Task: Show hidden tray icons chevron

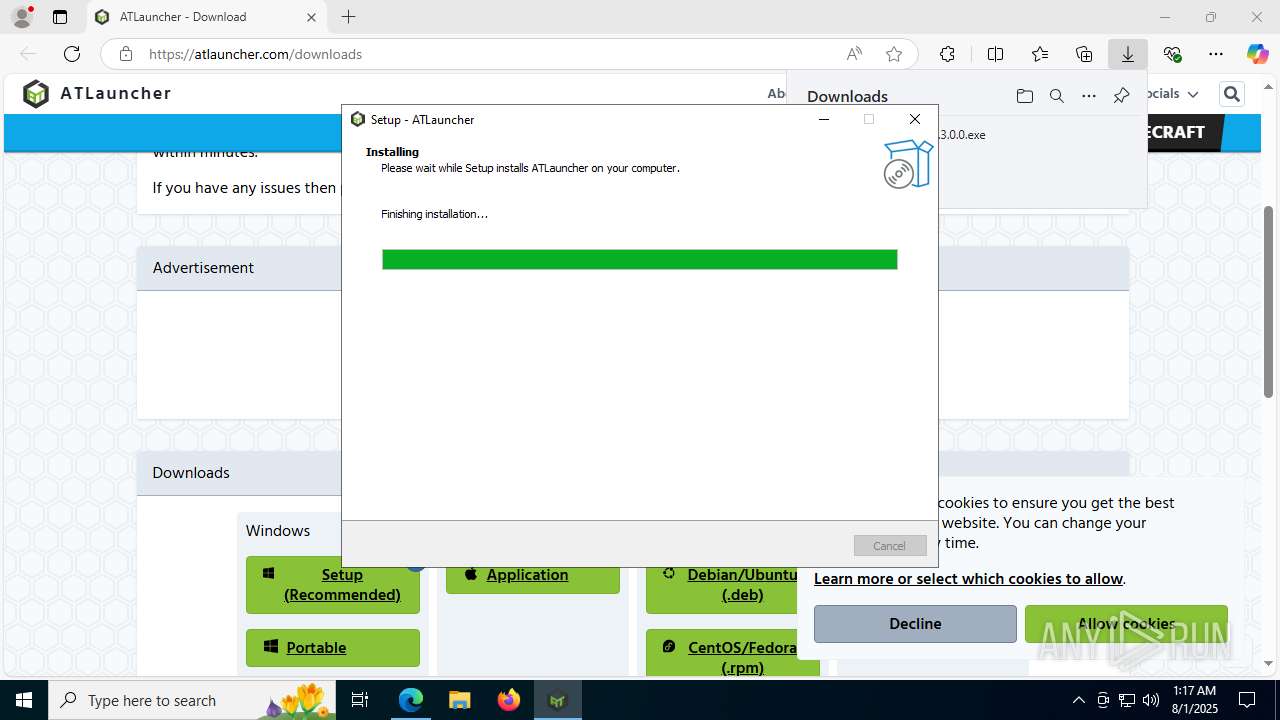Action: point(1078,700)
